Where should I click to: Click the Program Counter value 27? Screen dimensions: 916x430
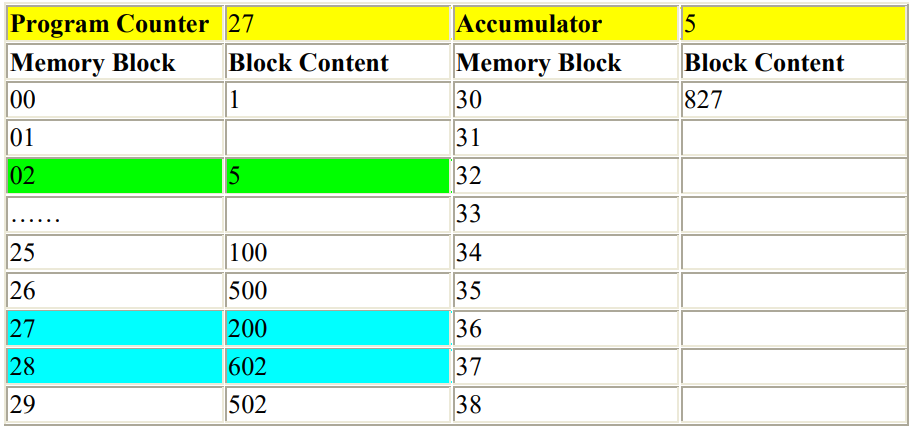pyautogui.click(x=338, y=24)
